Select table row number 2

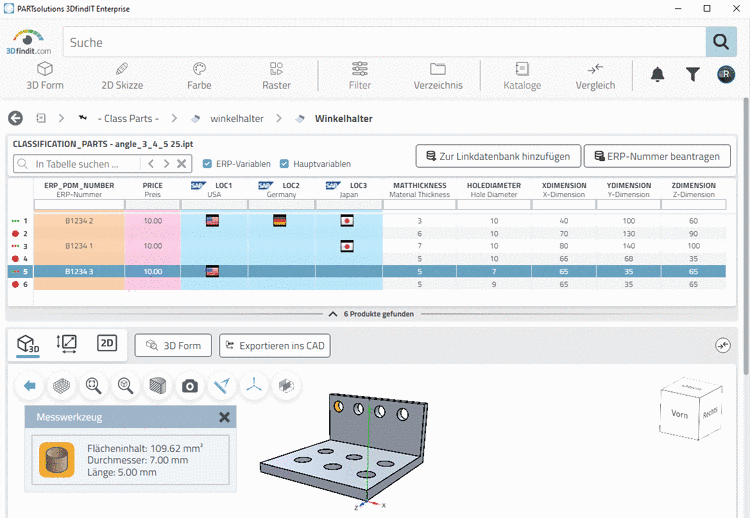tap(367, 233)
